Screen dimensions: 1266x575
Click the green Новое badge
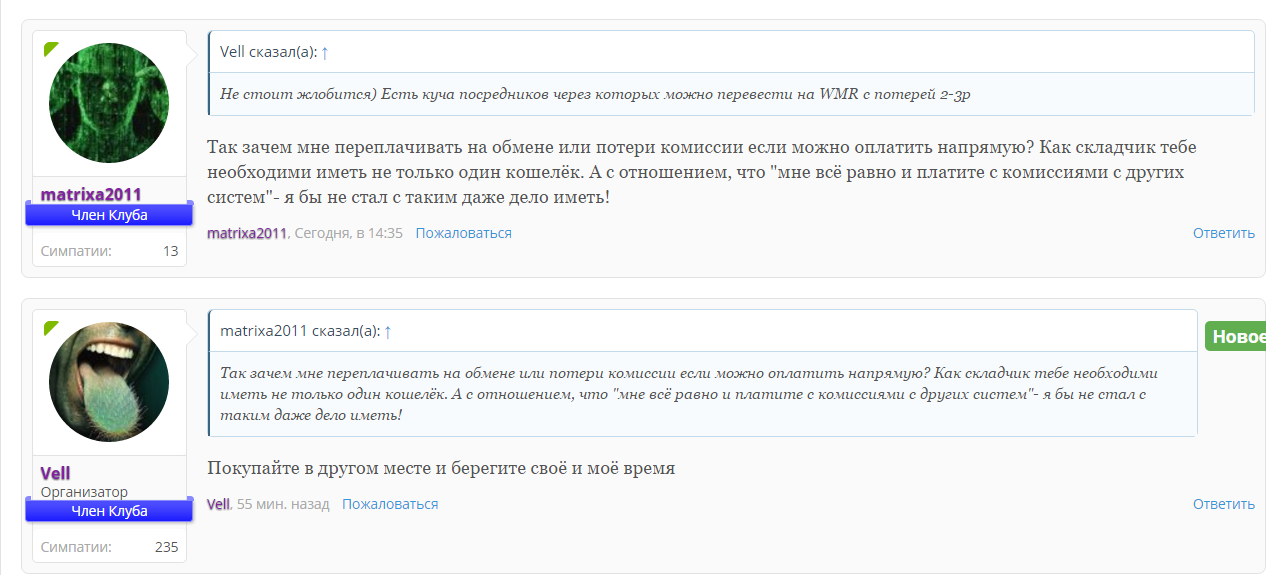[1236, 337]
